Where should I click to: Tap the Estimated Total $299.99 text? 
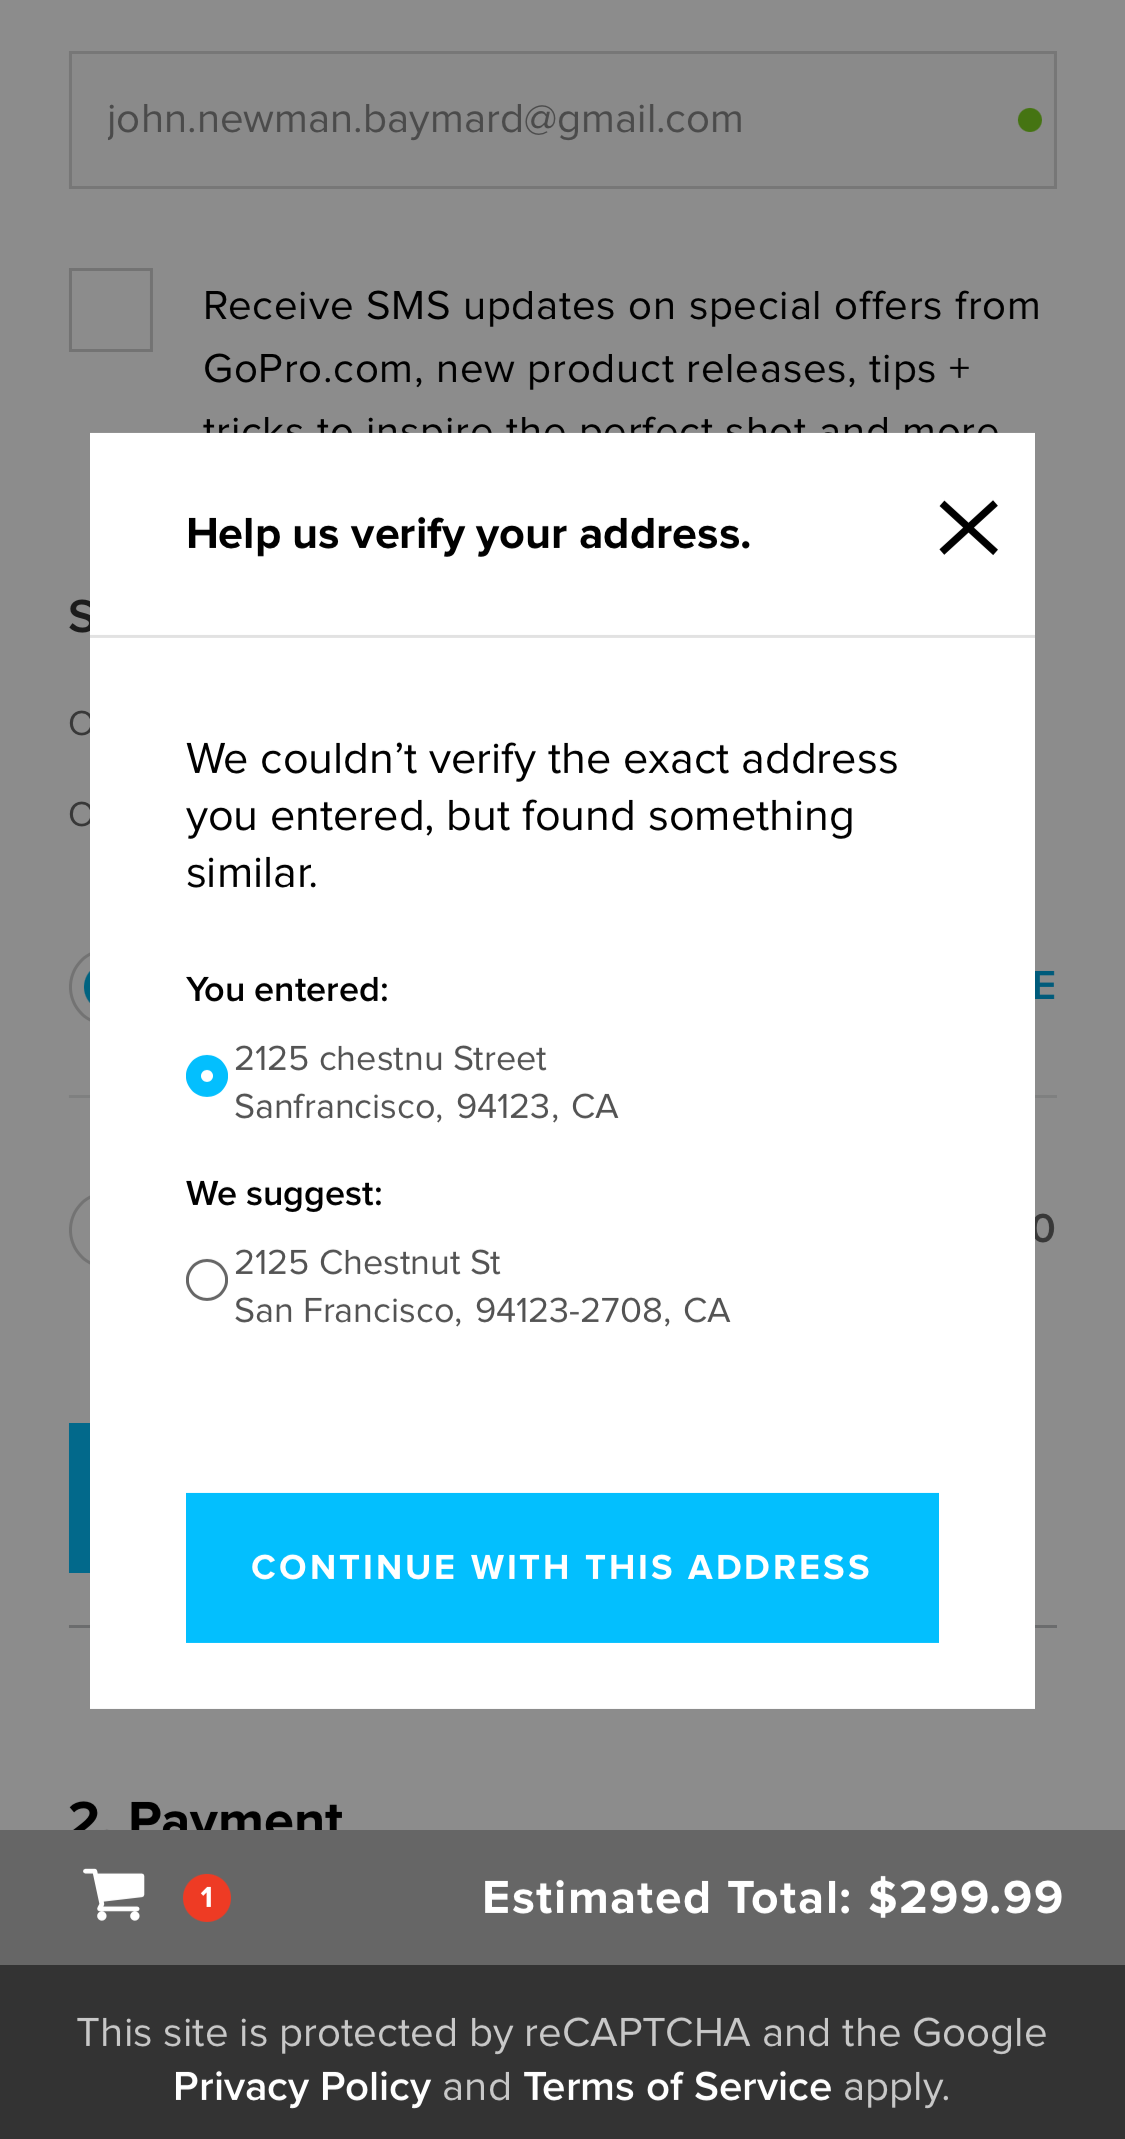tap(772, 1897)
